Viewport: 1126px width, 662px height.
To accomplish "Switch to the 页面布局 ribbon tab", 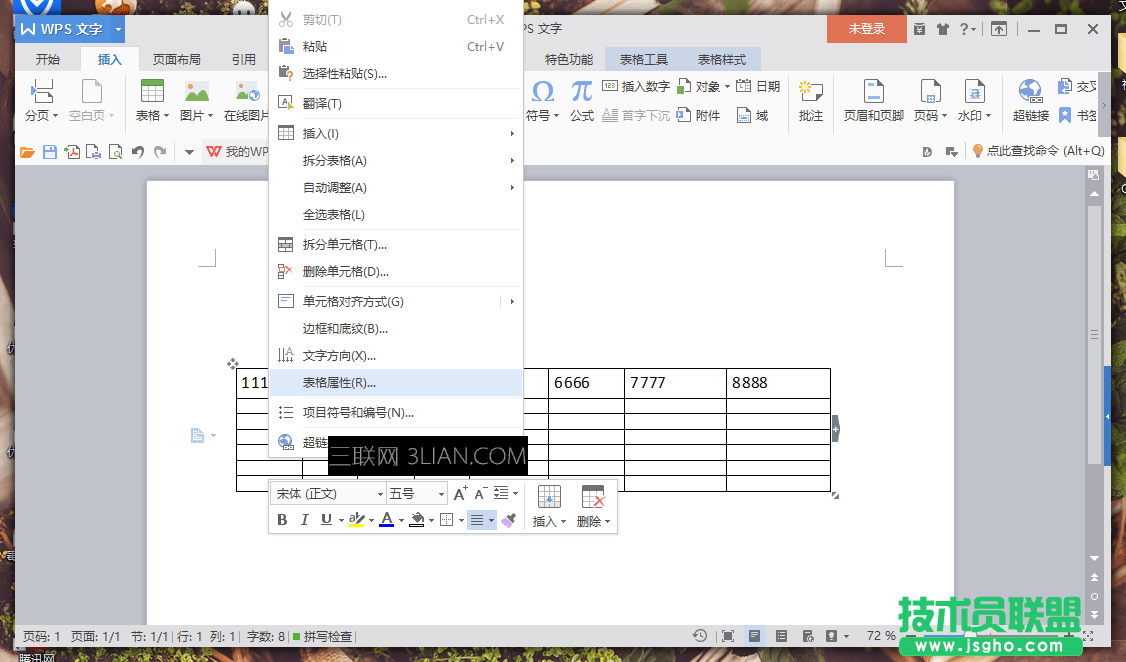I will point(177,58).
